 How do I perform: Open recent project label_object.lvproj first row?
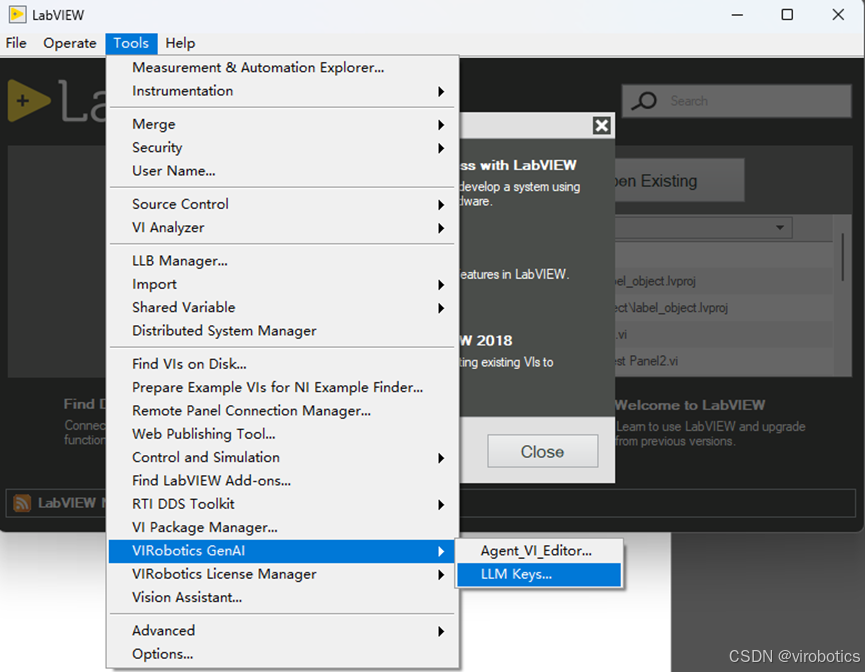click(723, 281)
